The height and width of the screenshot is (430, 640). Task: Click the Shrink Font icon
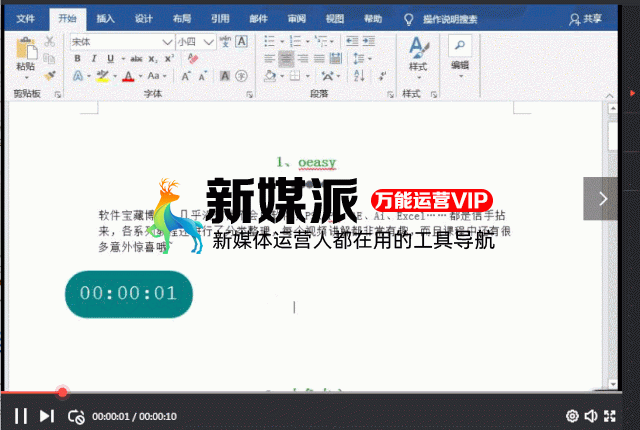click(203, 76)
